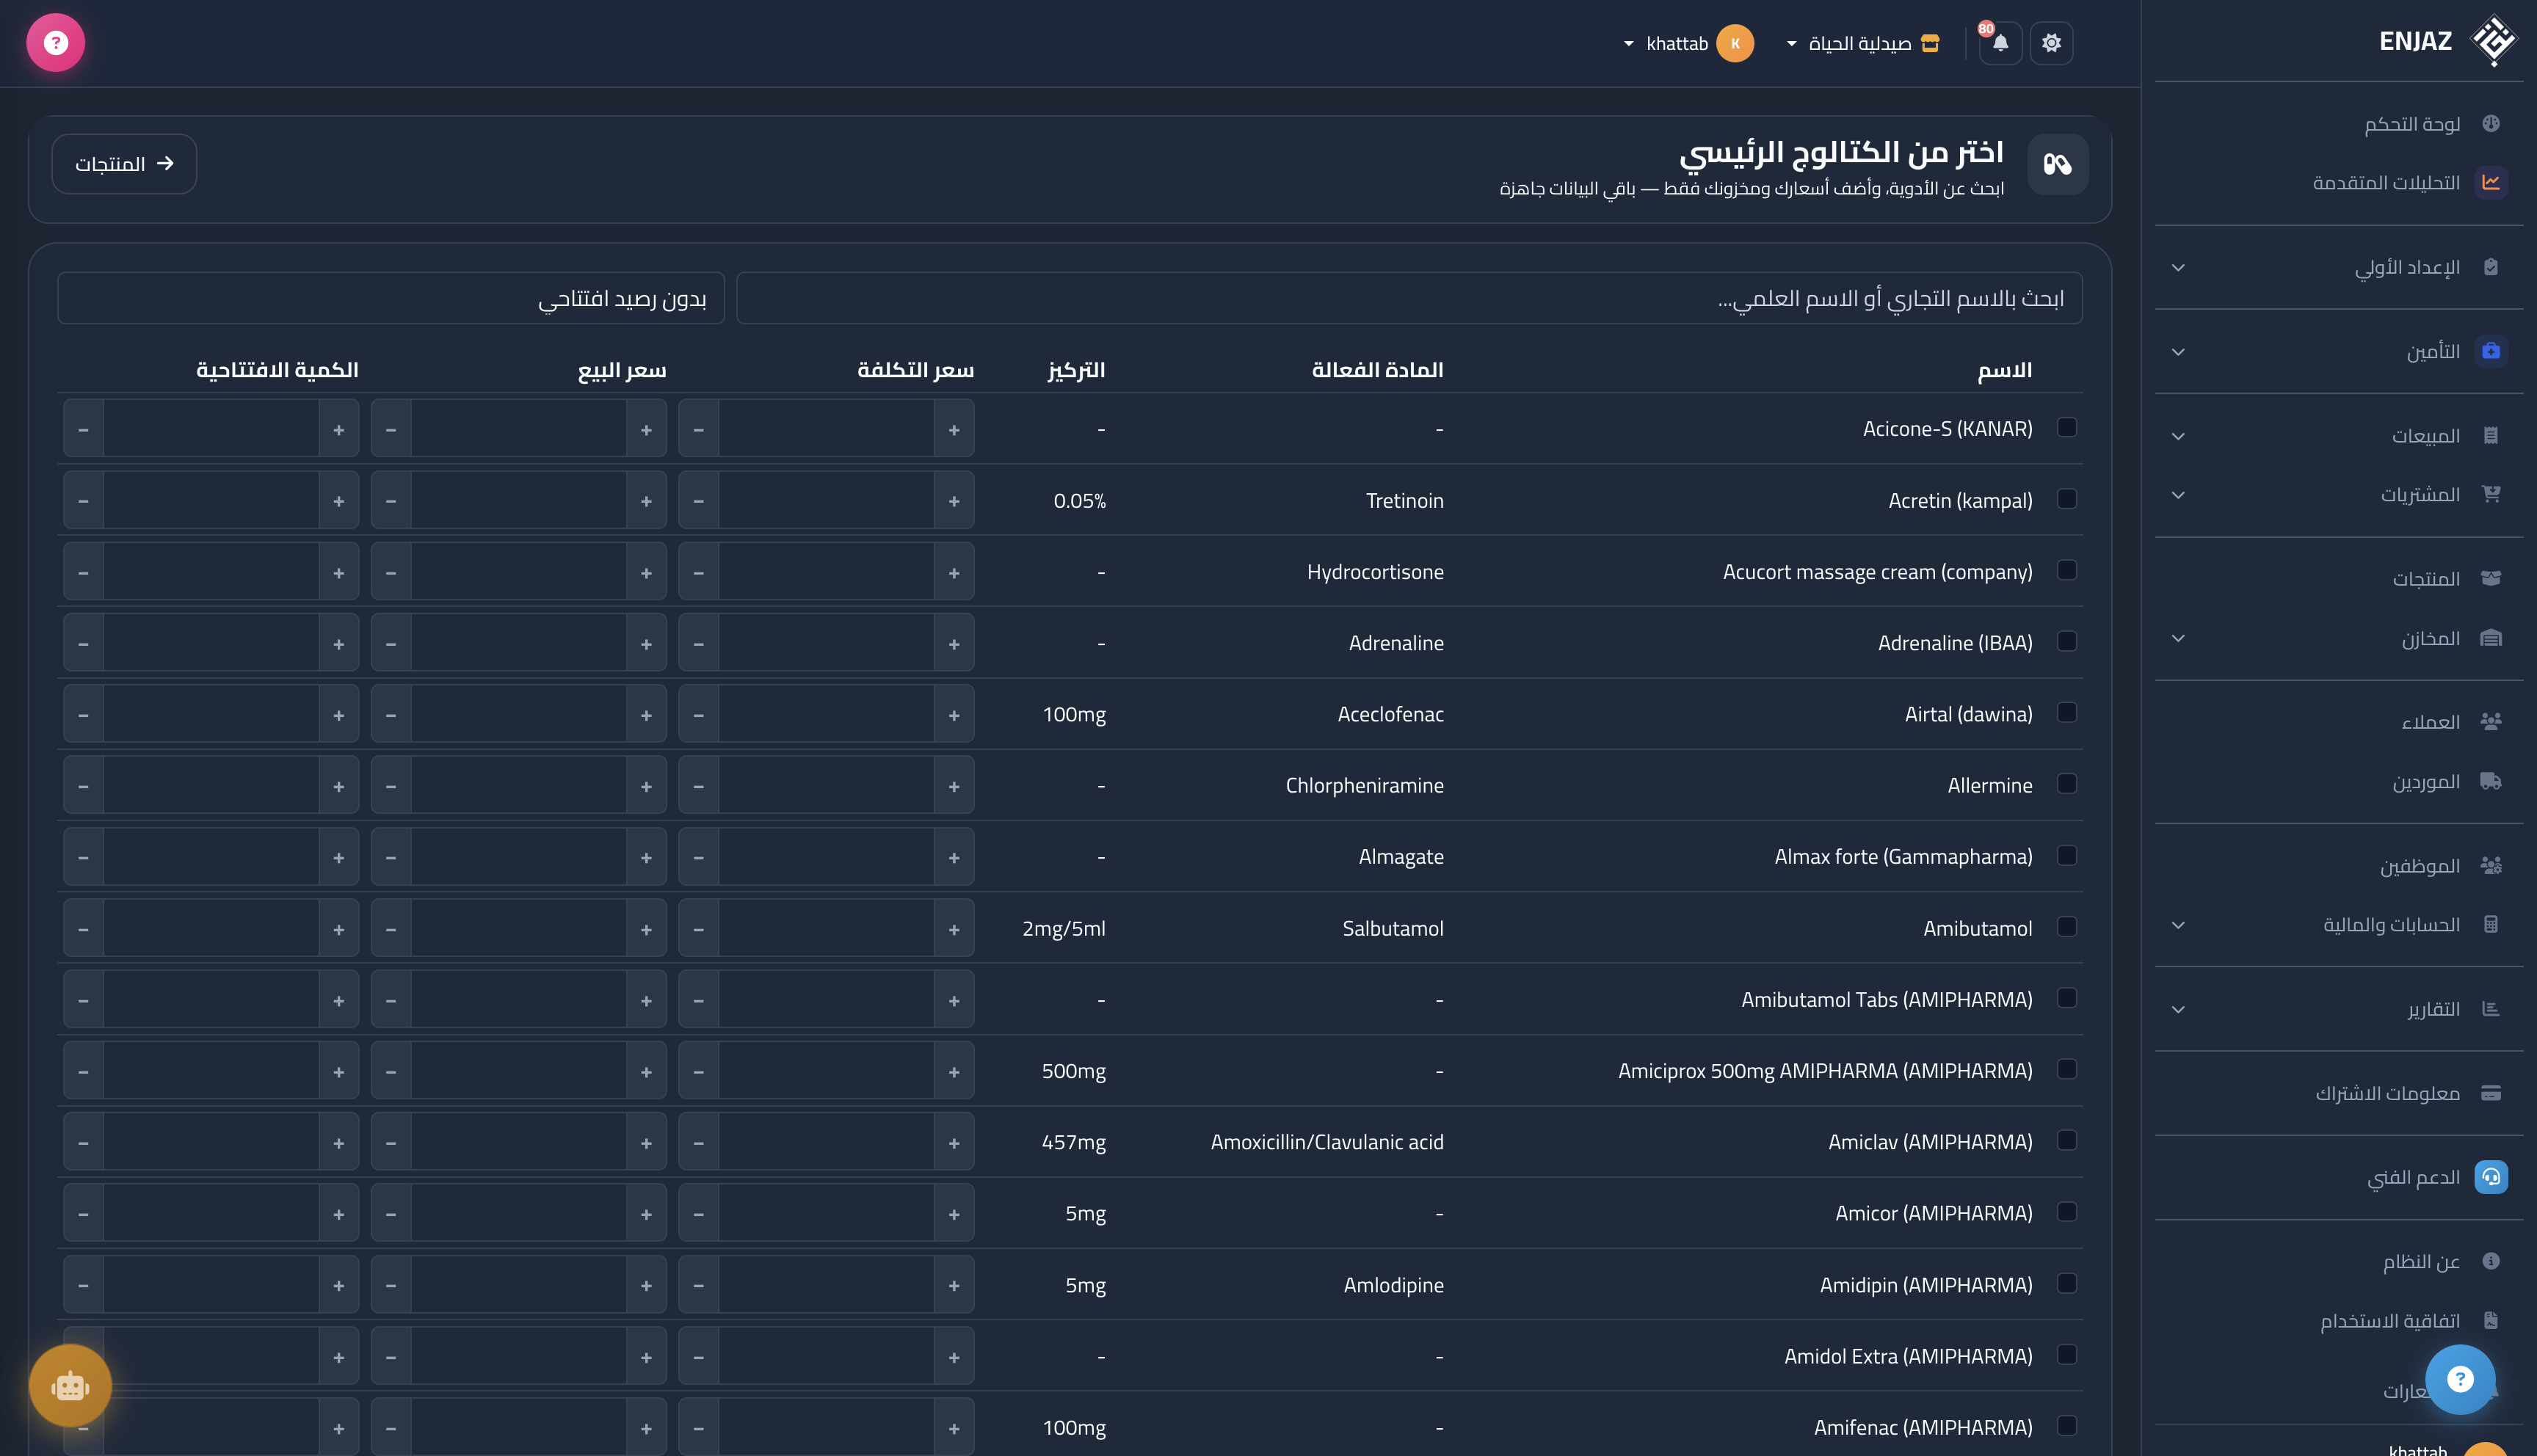Open الحسابات والمالية menu item
The image size is (2537, 1456).
(x=2339, y=924)
